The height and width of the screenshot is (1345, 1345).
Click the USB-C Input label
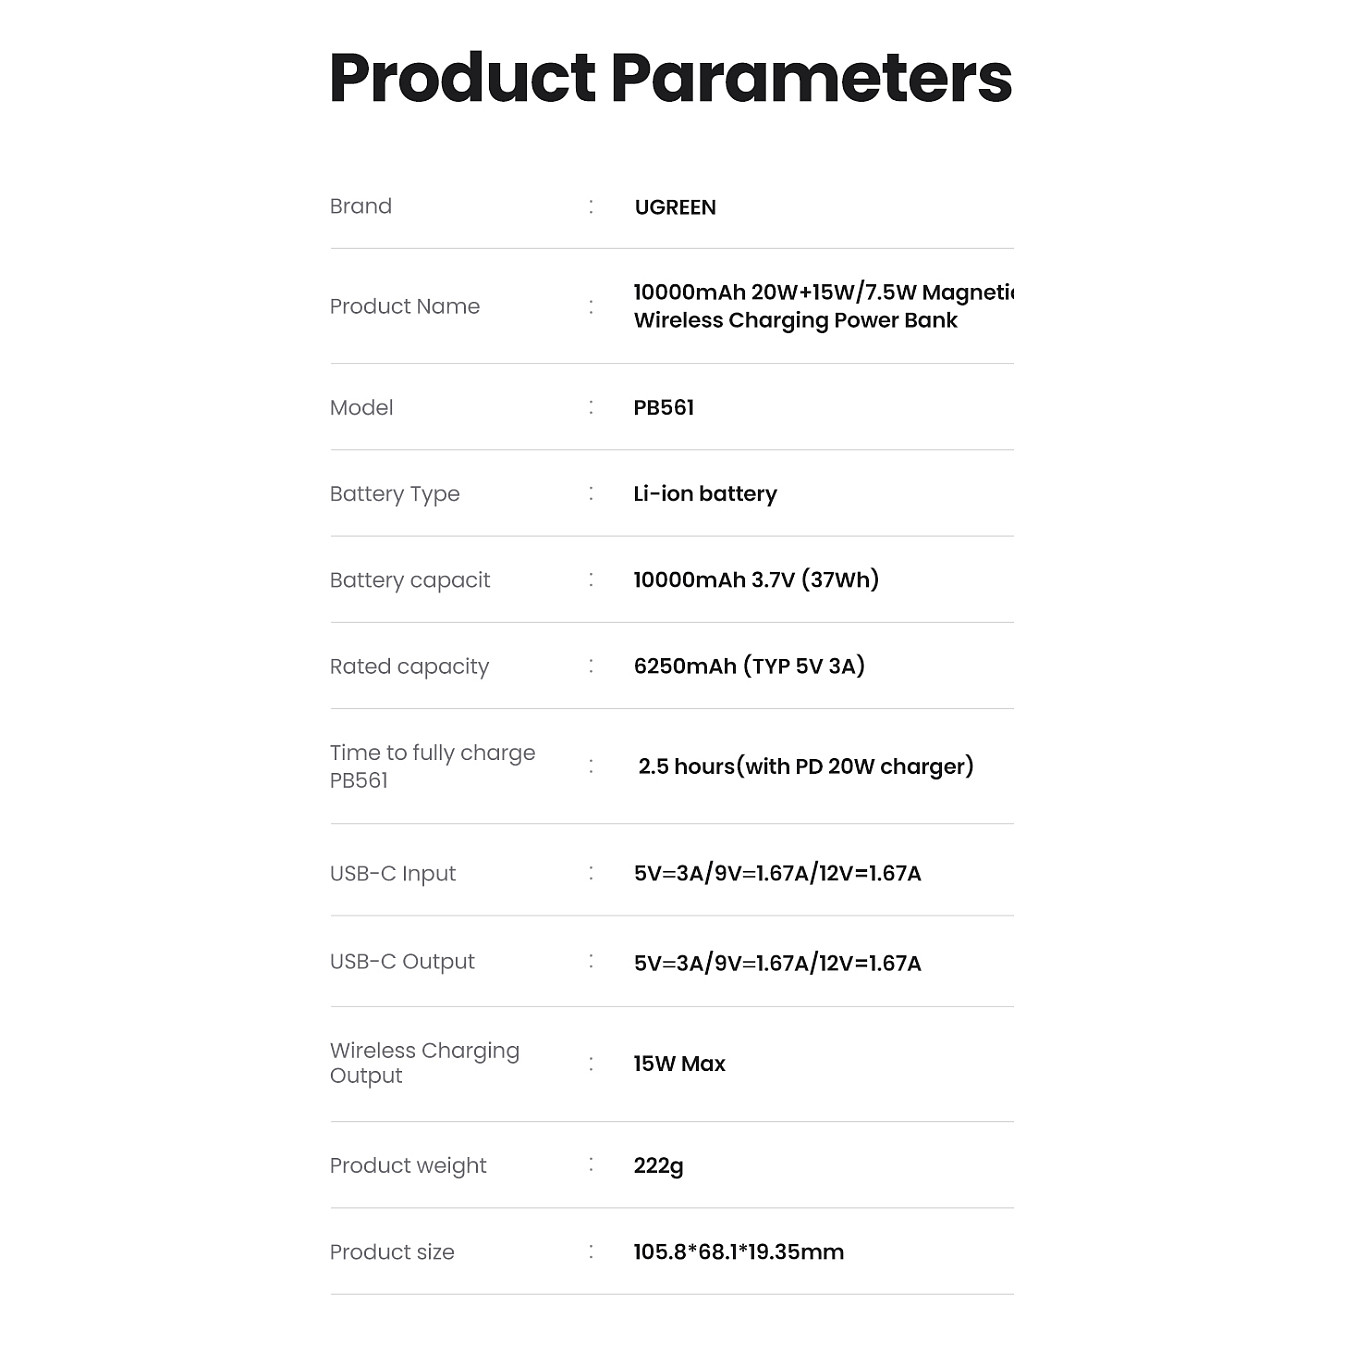[393, 874]
